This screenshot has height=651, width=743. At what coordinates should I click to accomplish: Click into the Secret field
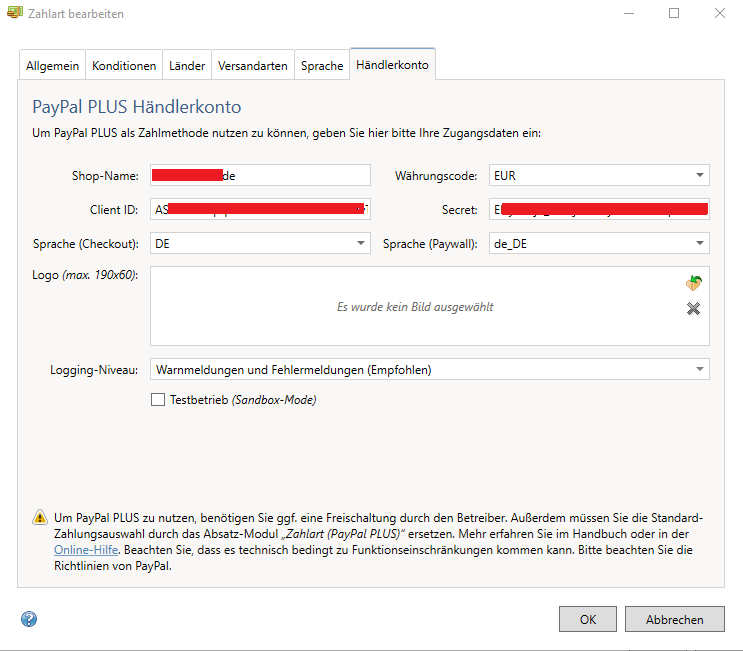point(599,209)
